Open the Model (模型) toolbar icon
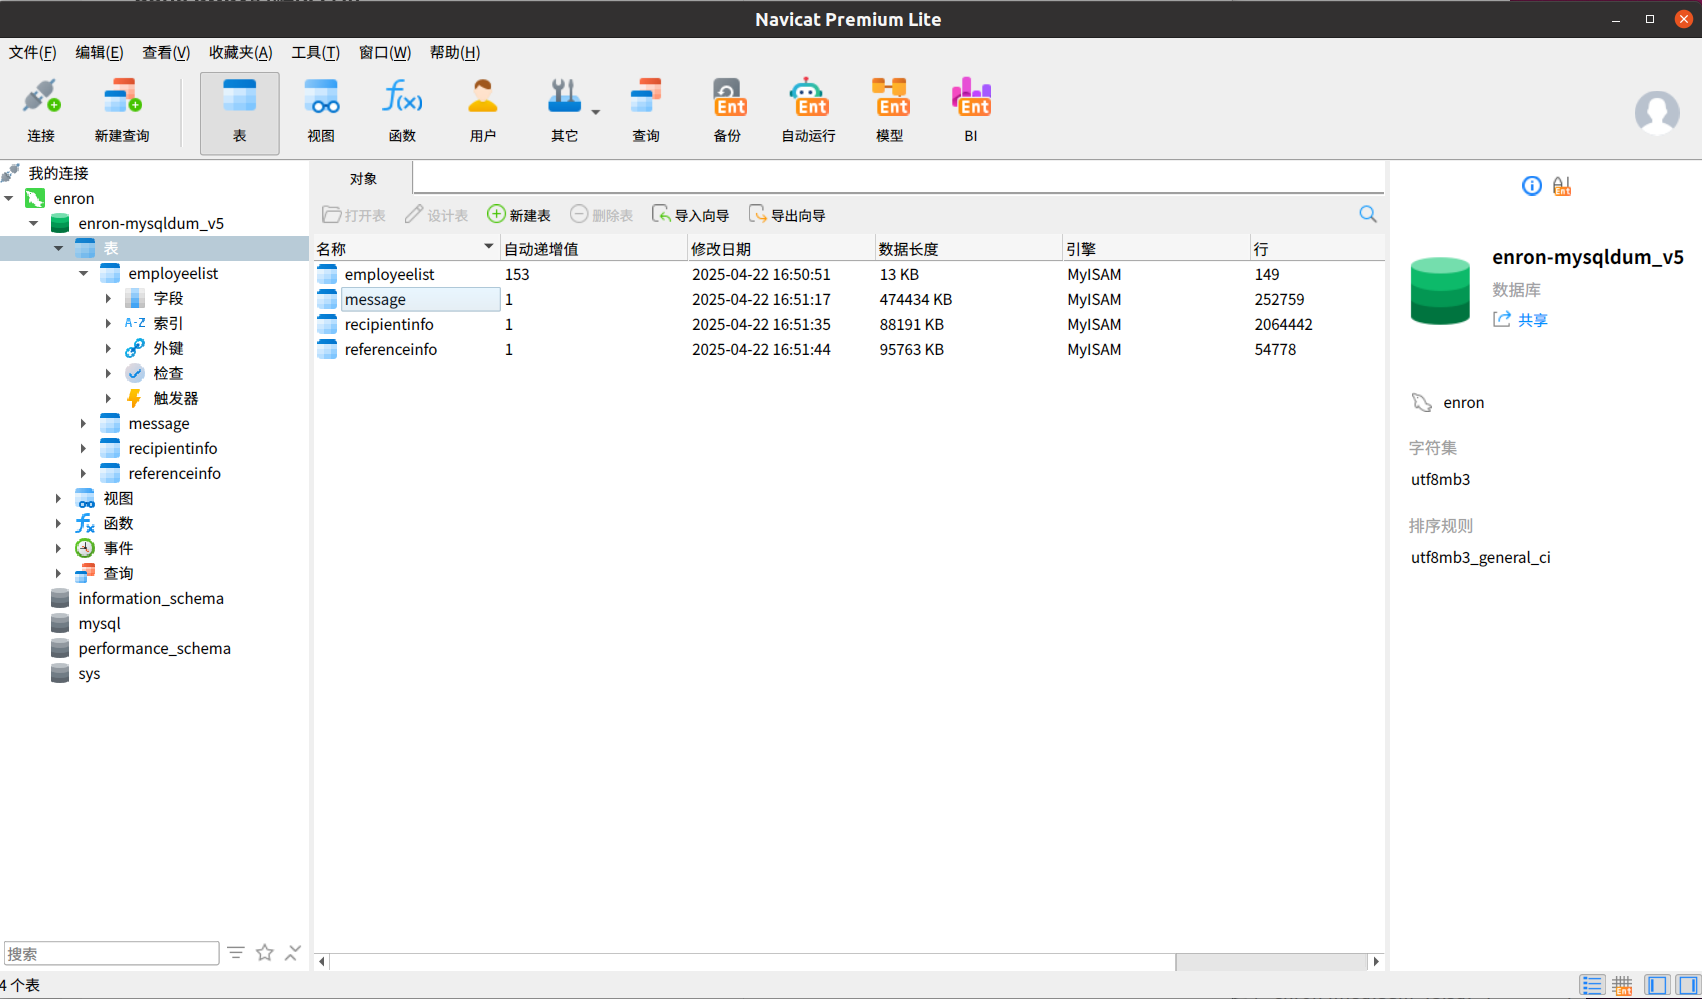Screen dimensions: 1702x999 889,111
